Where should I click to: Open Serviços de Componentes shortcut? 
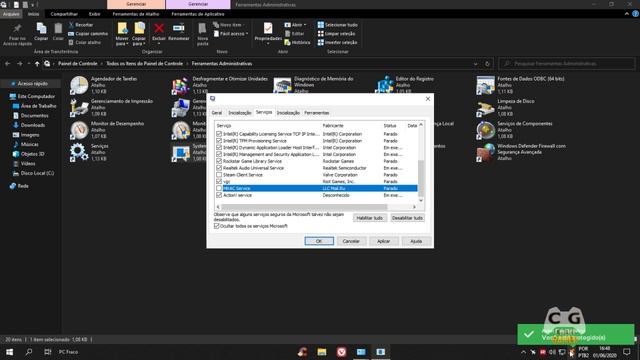[x=515, y=130]
